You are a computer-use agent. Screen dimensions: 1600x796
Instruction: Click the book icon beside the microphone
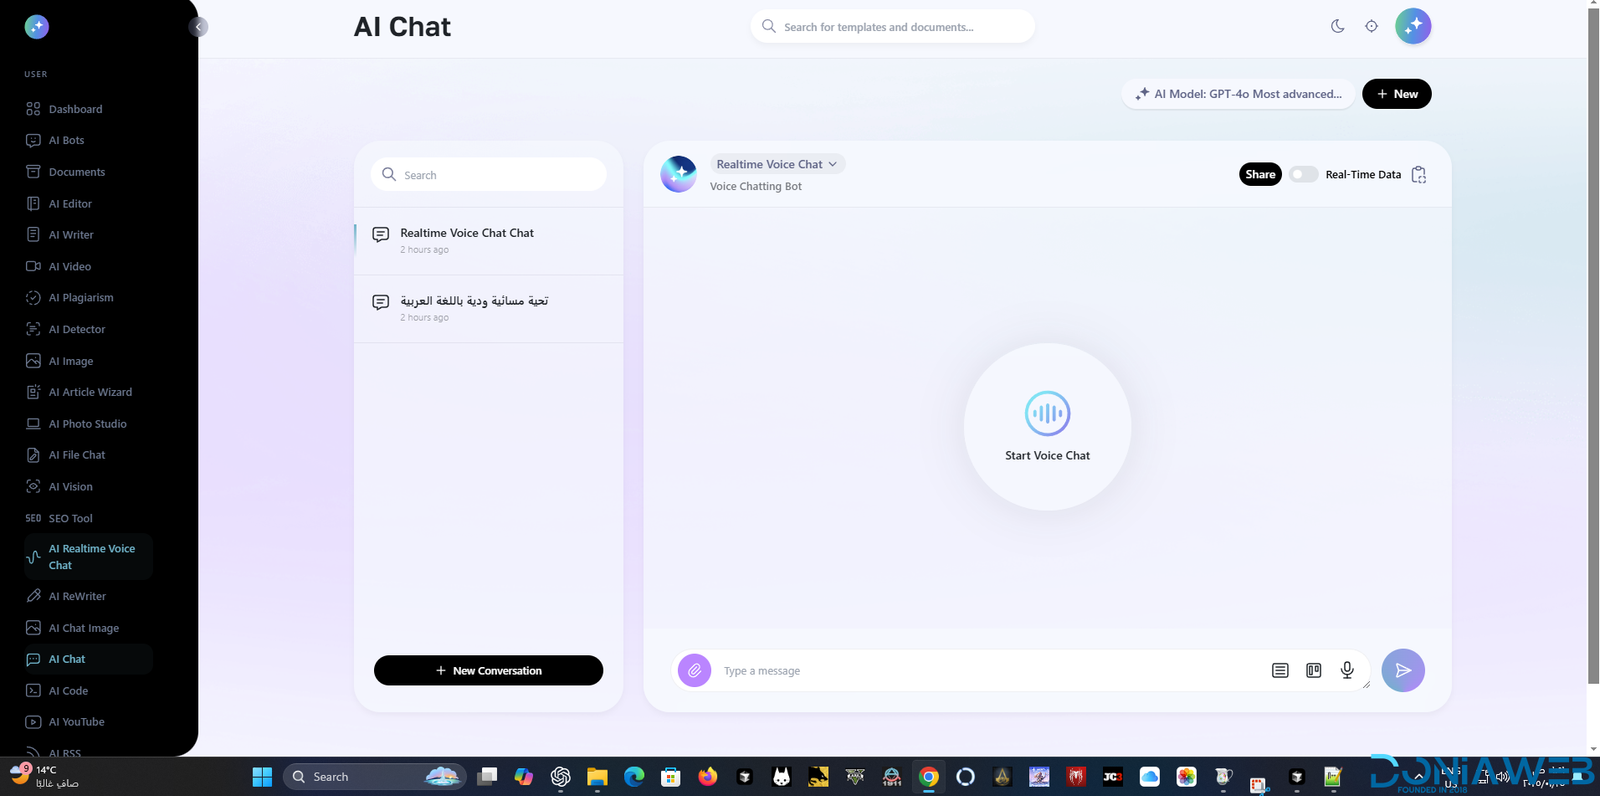(1313, 670)
